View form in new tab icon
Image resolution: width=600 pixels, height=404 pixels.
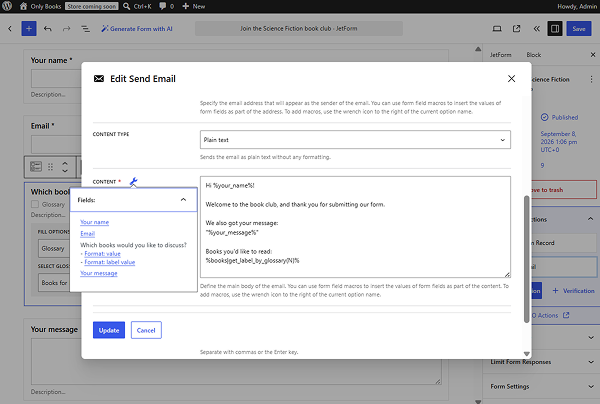516,29
